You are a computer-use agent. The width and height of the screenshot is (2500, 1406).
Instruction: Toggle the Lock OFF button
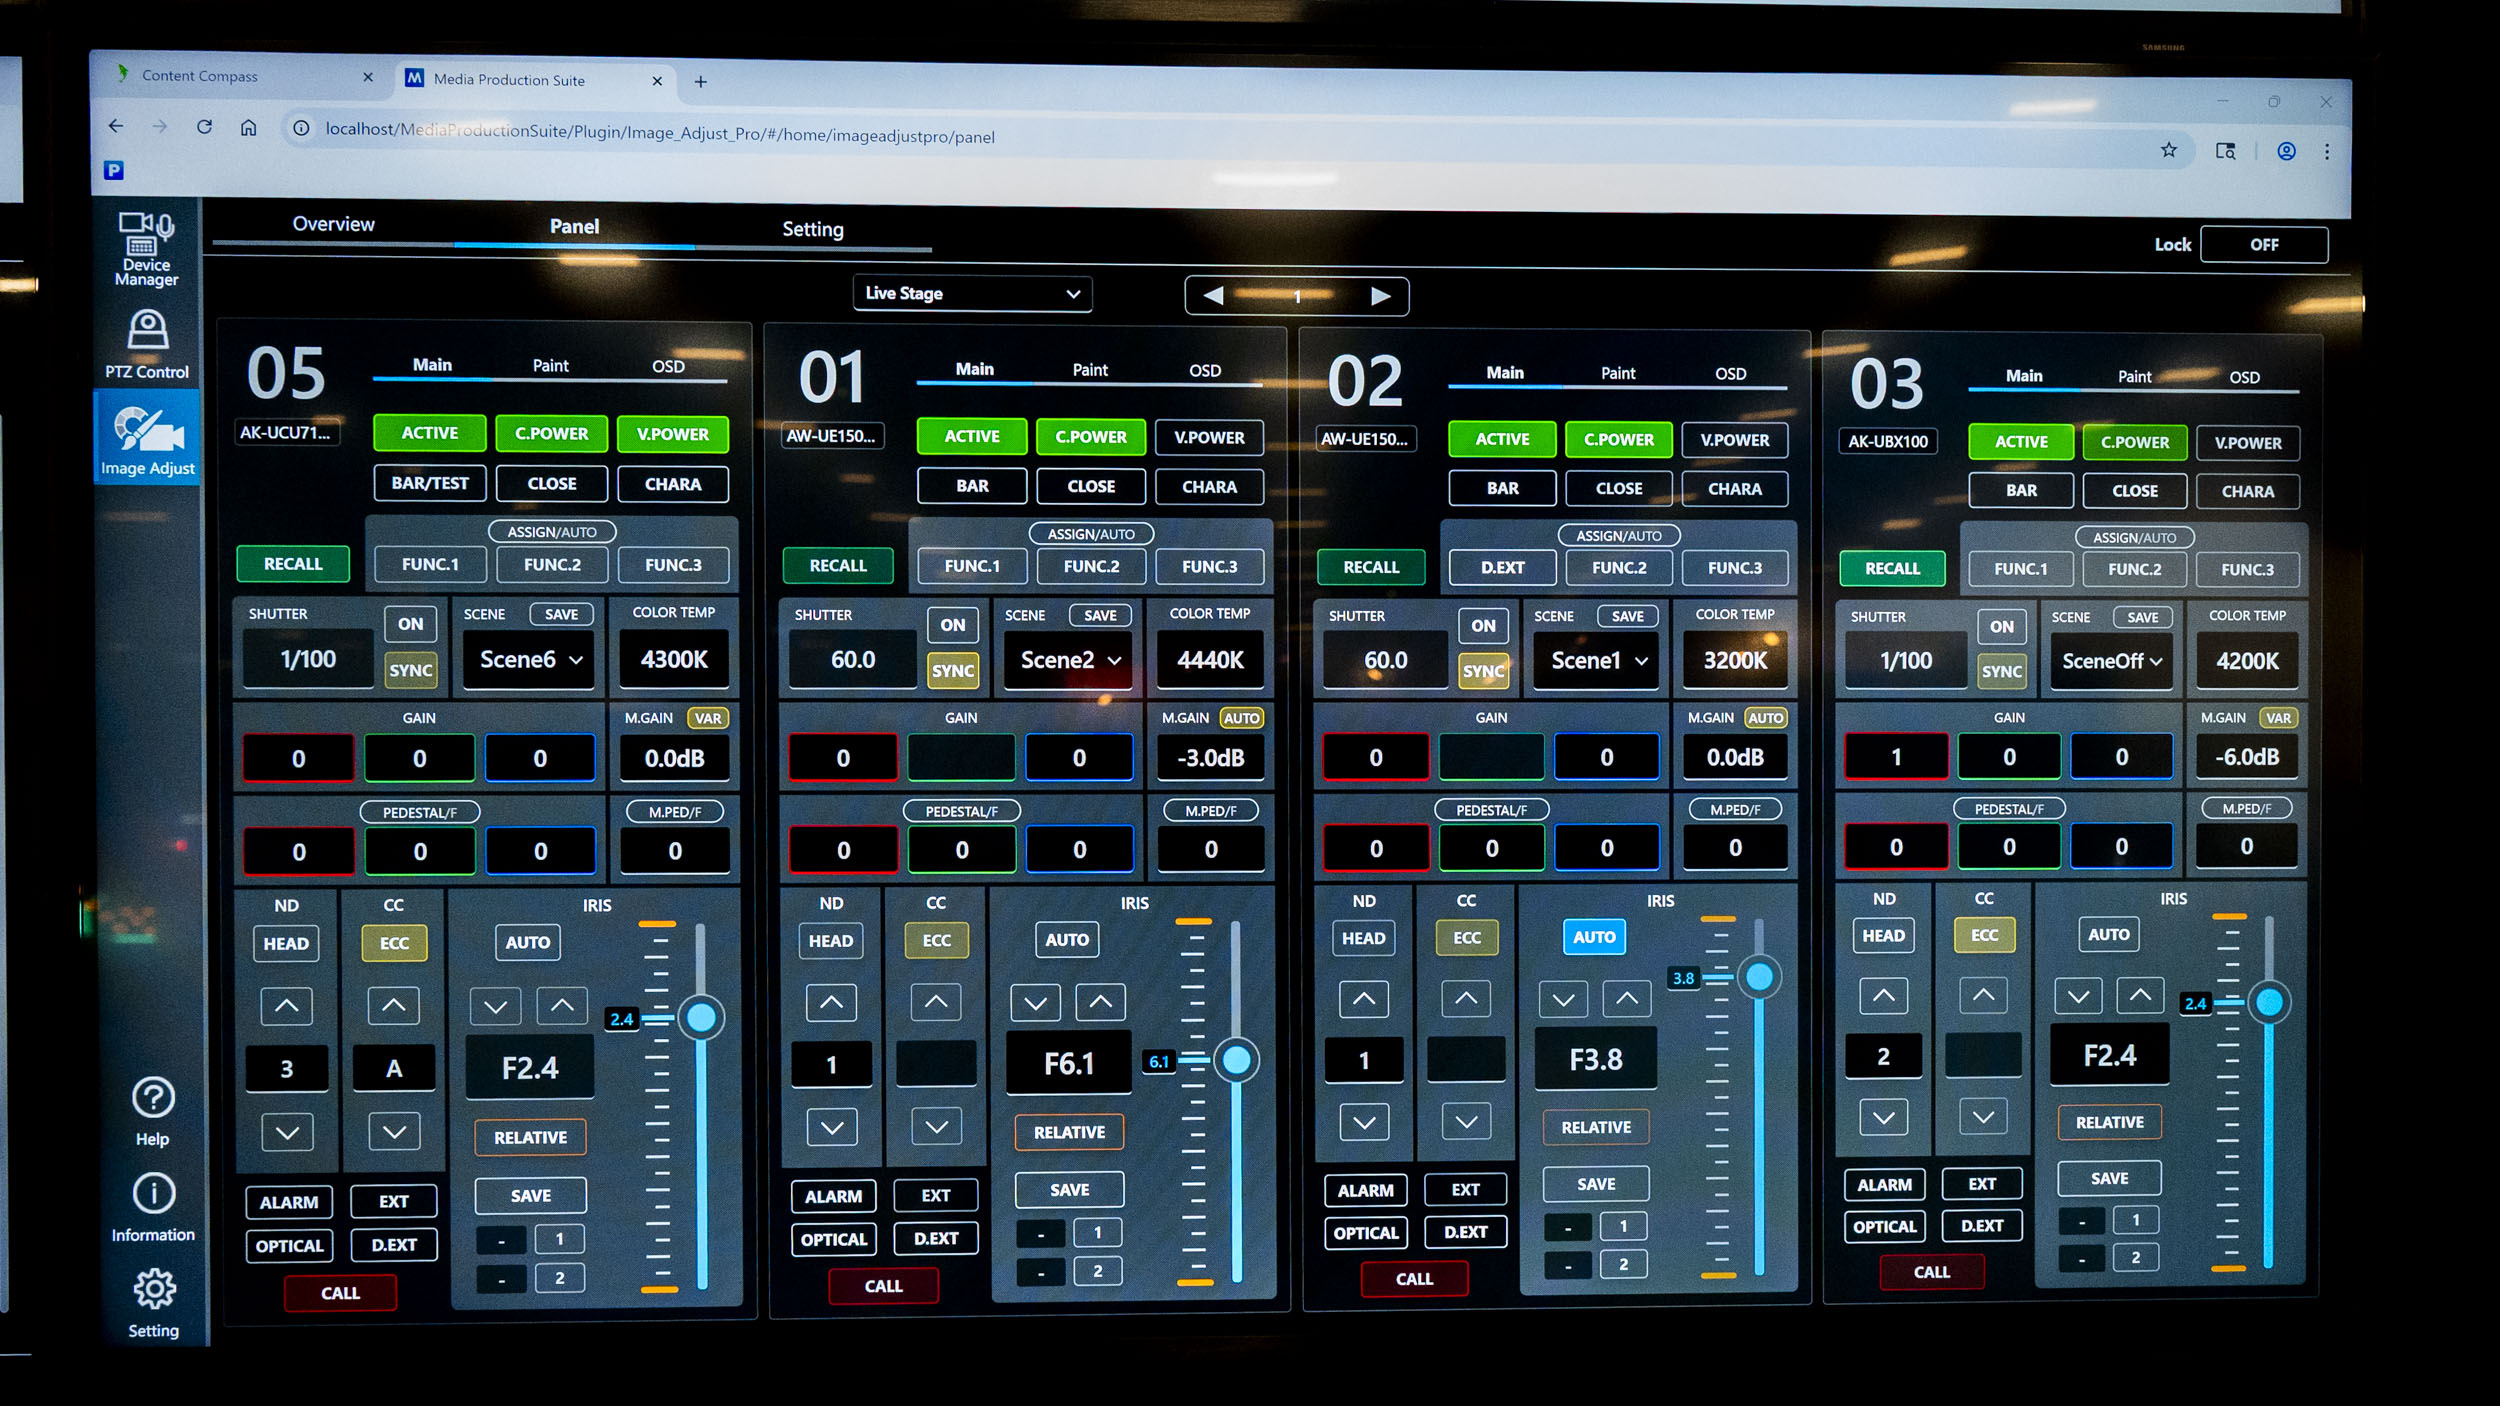tap(2263, 245)
